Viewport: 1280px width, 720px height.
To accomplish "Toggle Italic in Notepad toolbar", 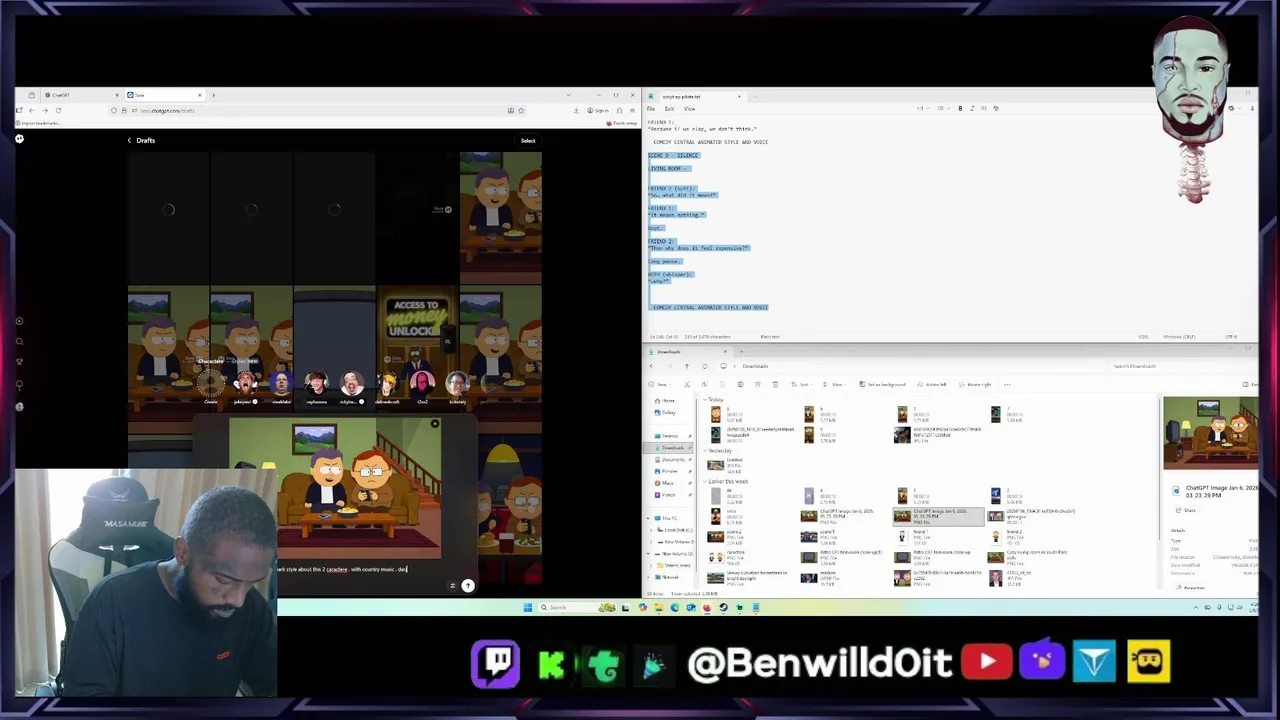I will tap(972, 108).
